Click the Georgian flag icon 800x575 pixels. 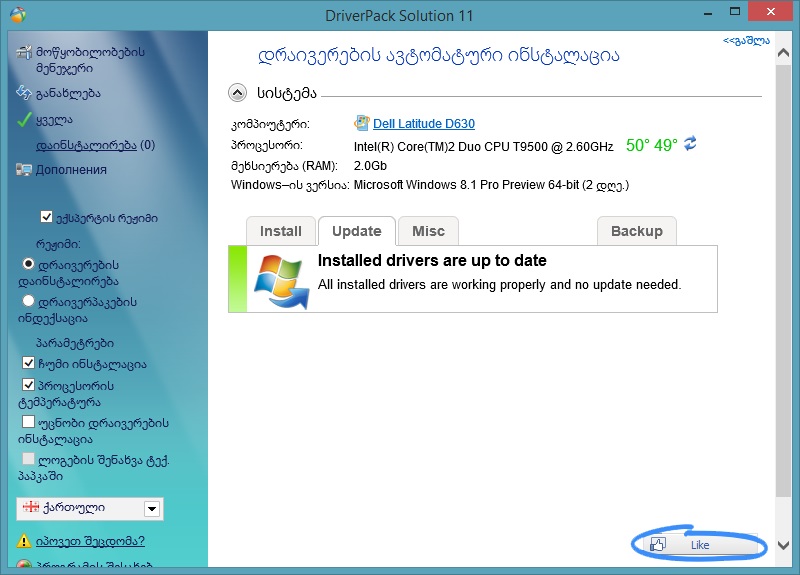point(31,507)
